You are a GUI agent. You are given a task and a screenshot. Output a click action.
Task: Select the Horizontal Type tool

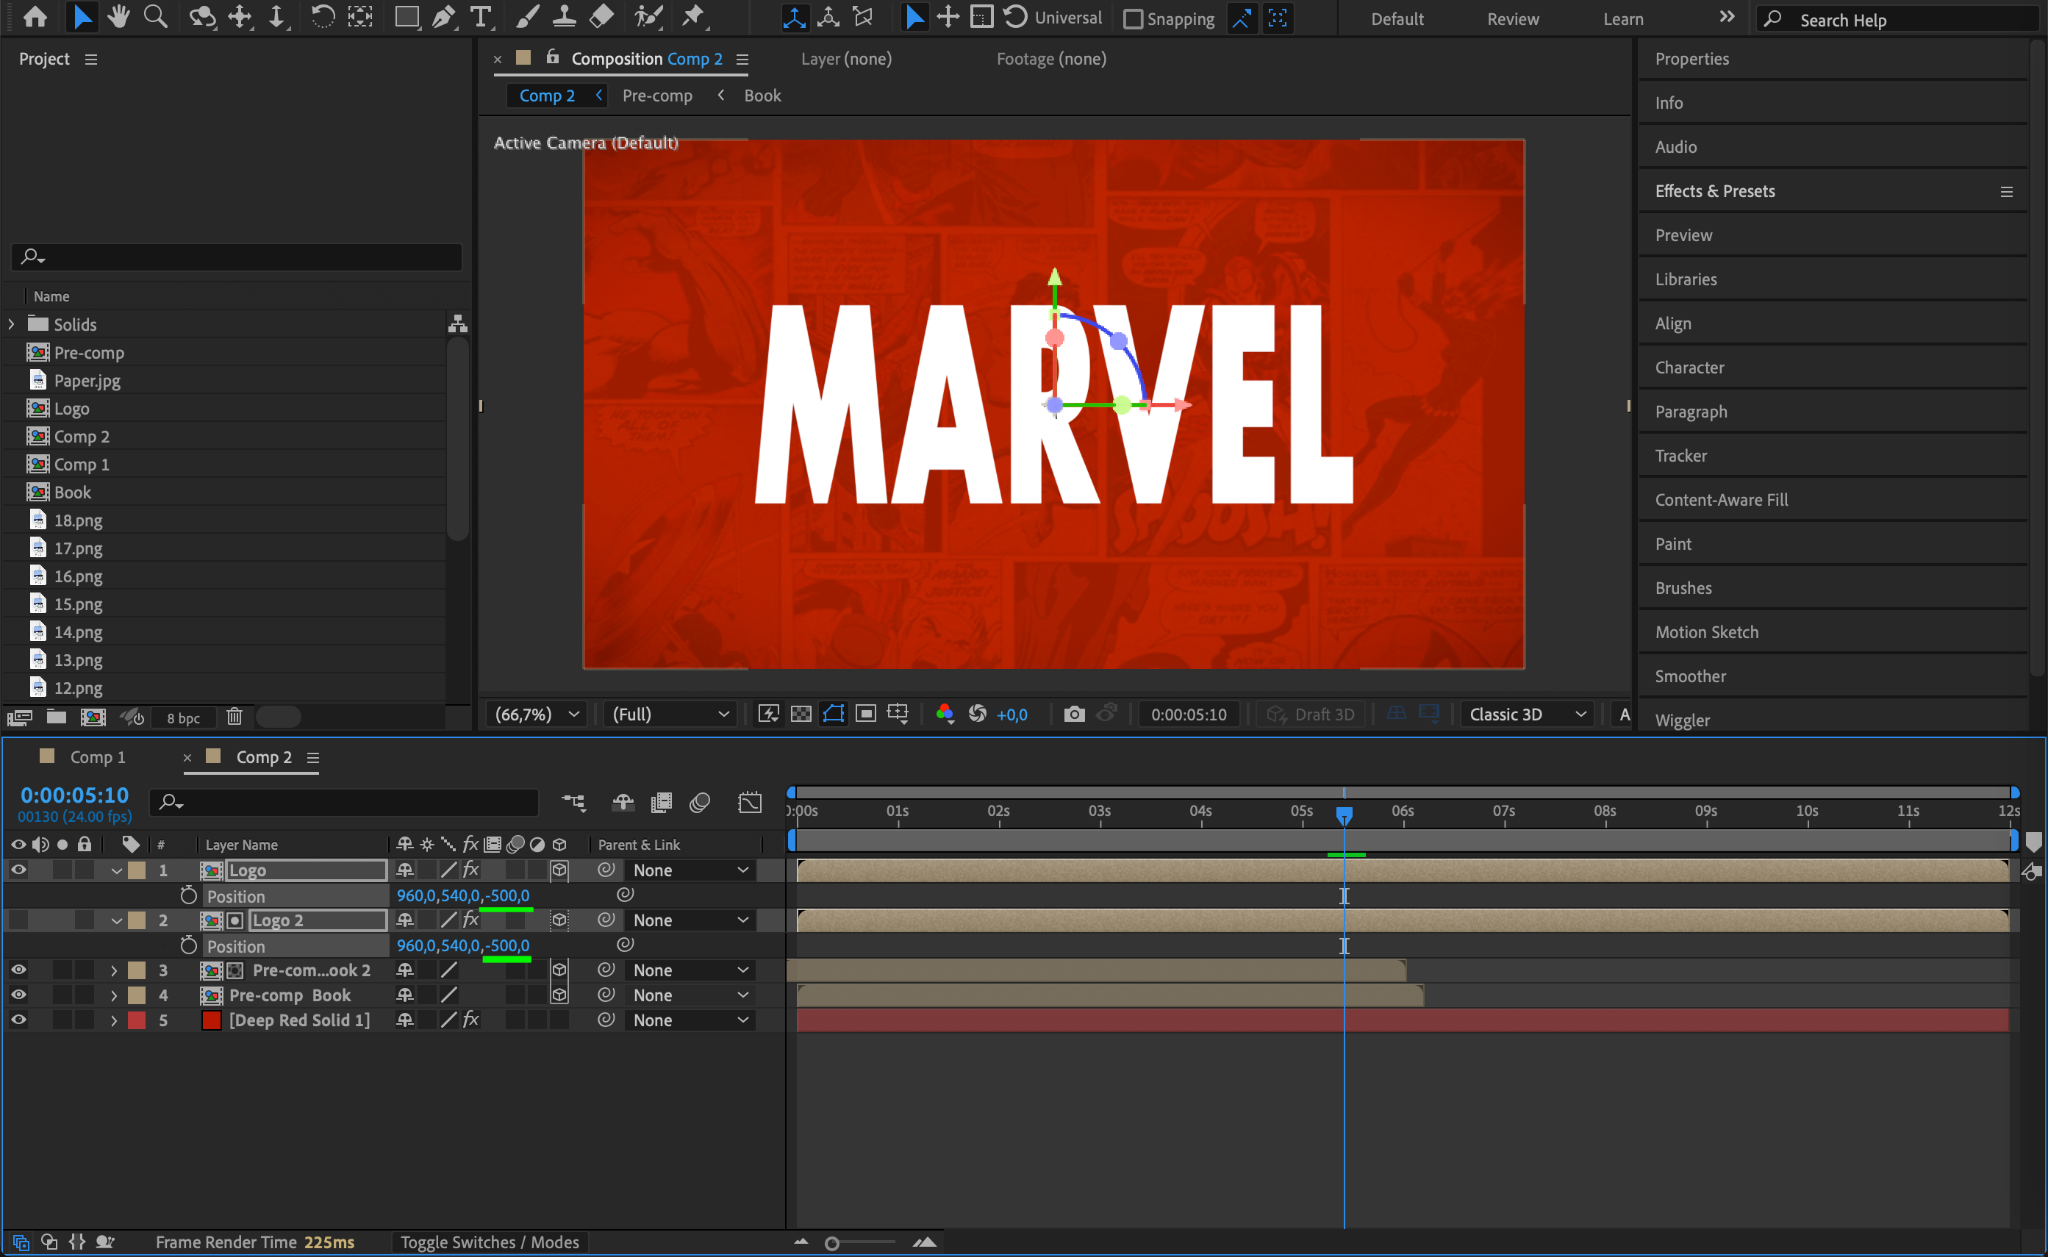click(x=481, y=17)
